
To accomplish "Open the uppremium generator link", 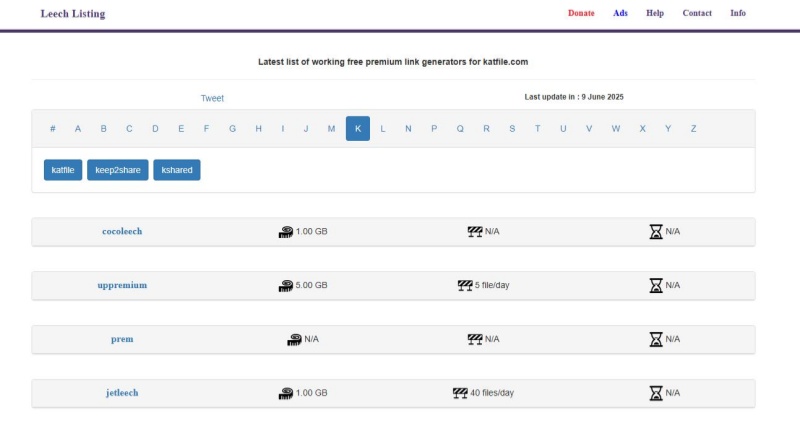I will point(122,286).
